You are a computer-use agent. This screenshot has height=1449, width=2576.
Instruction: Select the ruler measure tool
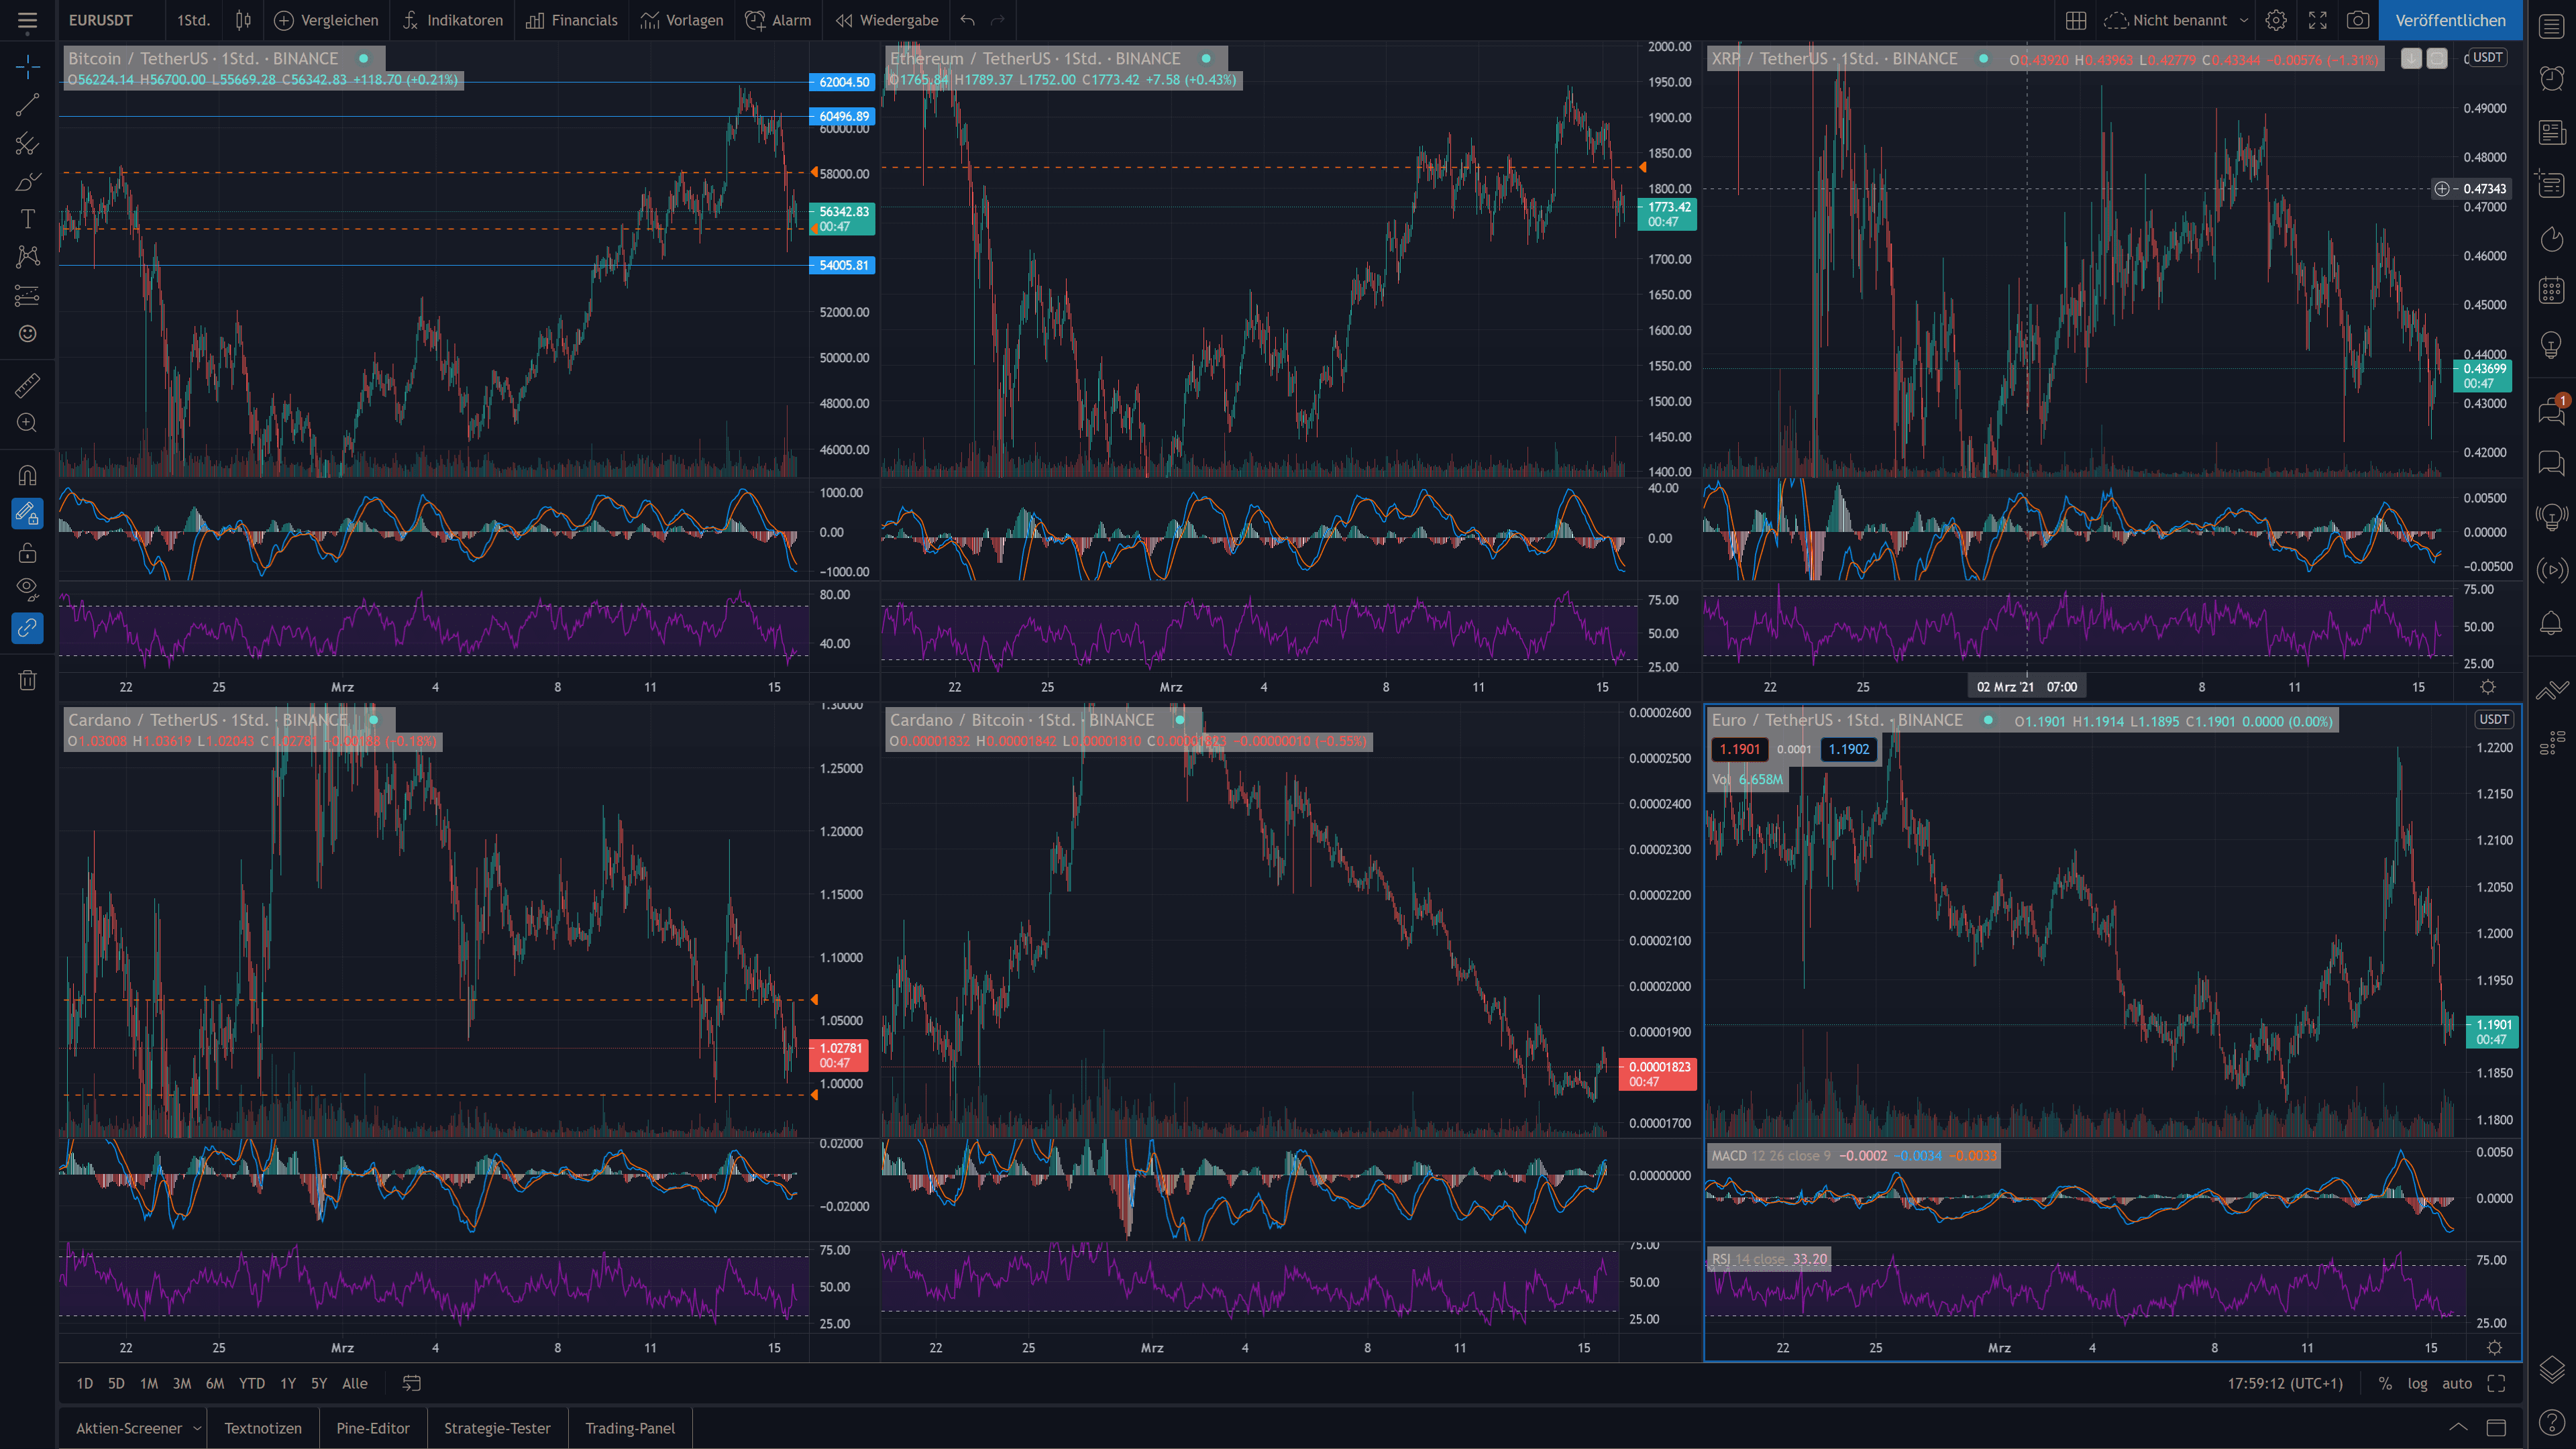27,385
